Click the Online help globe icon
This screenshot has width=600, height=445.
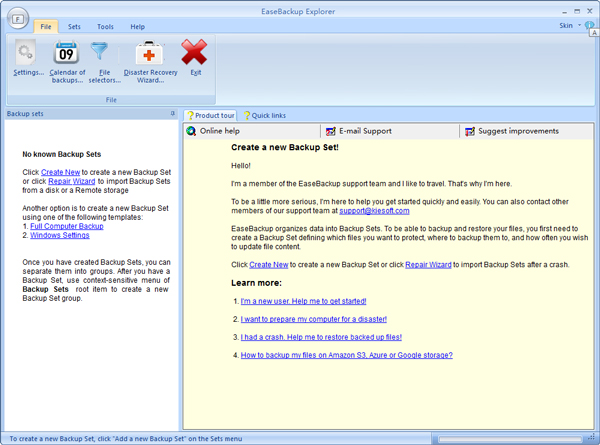pyautogui.click(x=191, y=131)
